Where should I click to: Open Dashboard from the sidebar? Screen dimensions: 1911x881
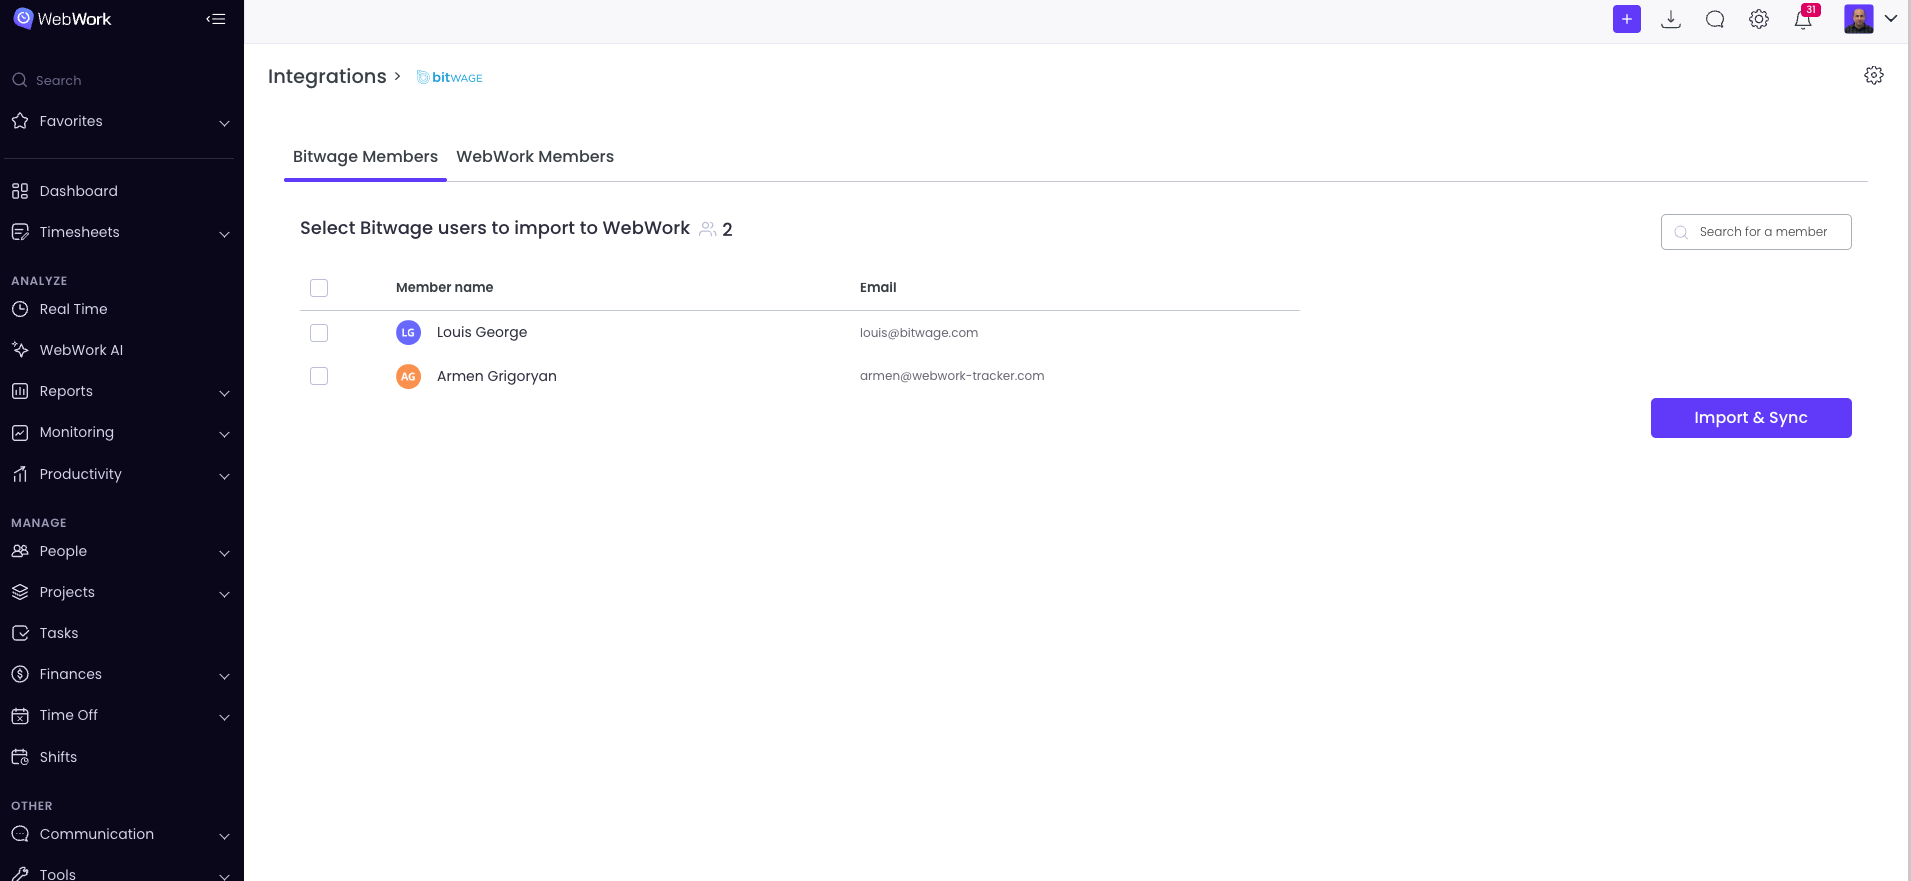(78, 191)
